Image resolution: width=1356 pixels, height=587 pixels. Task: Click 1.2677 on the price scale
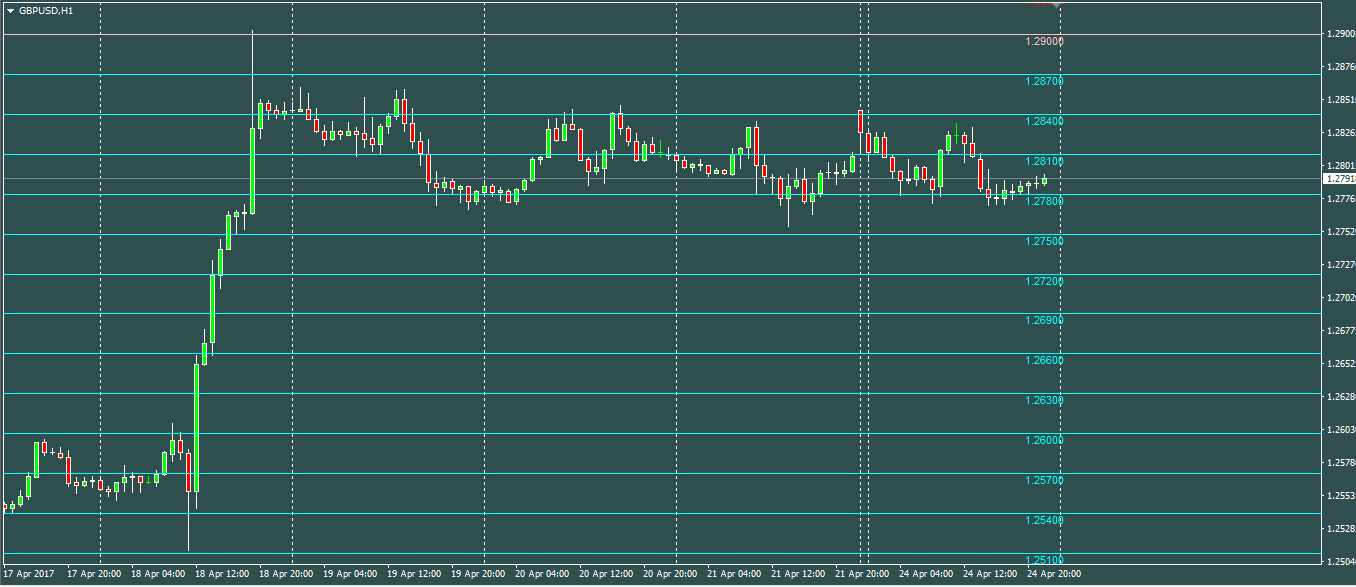point(1340,331)
